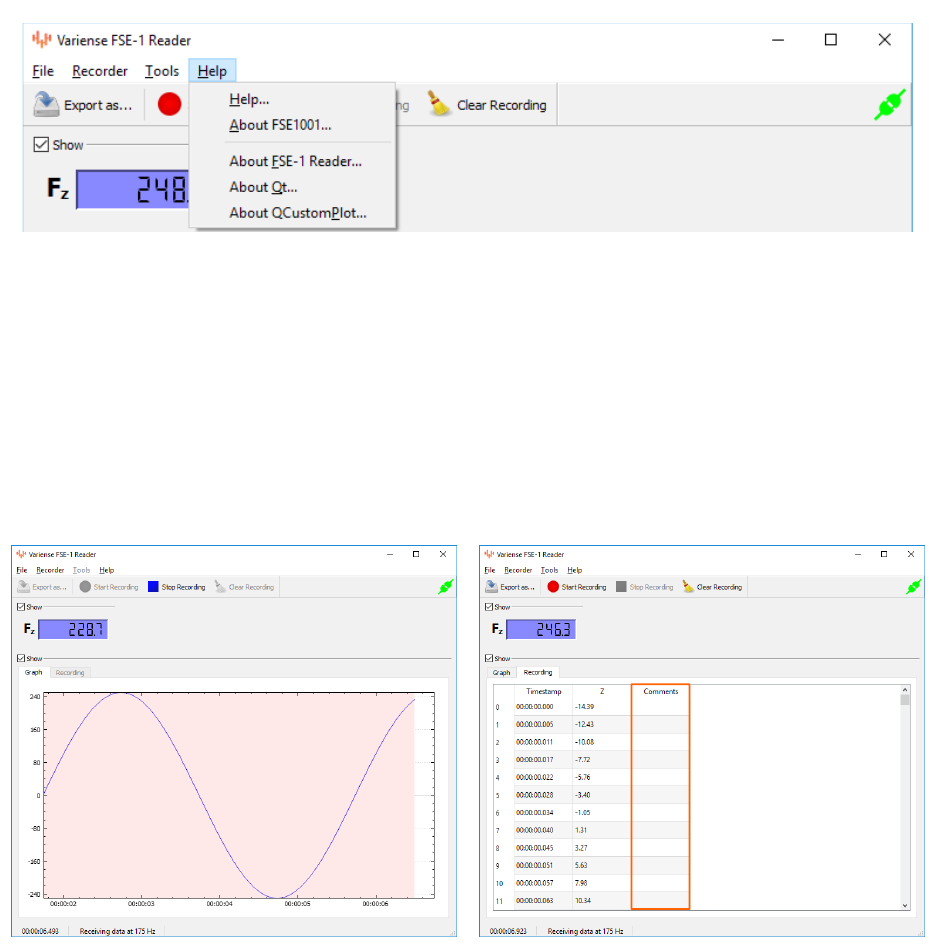Toggle the Show checkbox in top window
937x950 pixels.
pos(41,144)
